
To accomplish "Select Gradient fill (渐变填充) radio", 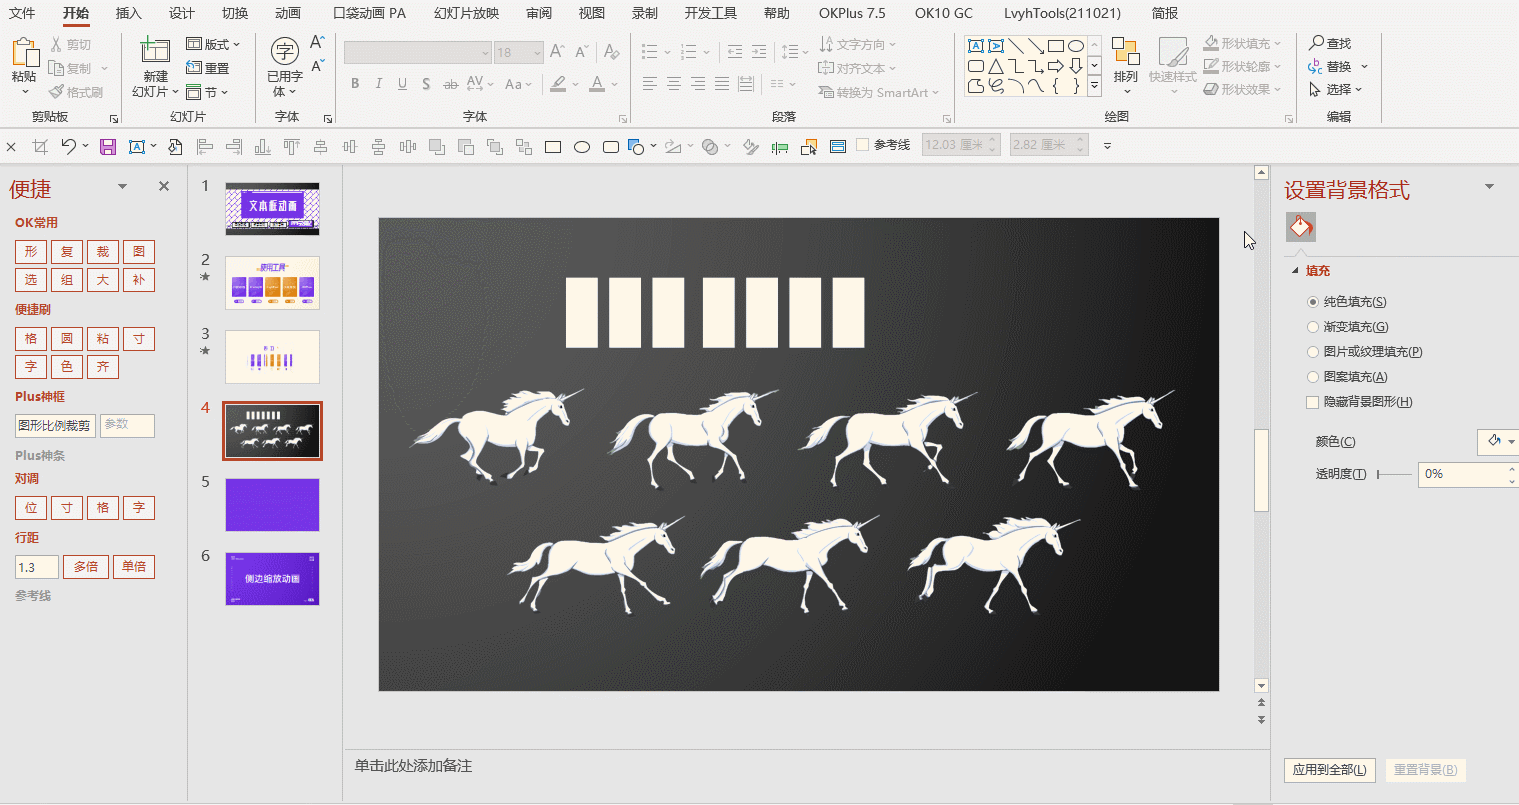I will click(x=1313, y=327).
